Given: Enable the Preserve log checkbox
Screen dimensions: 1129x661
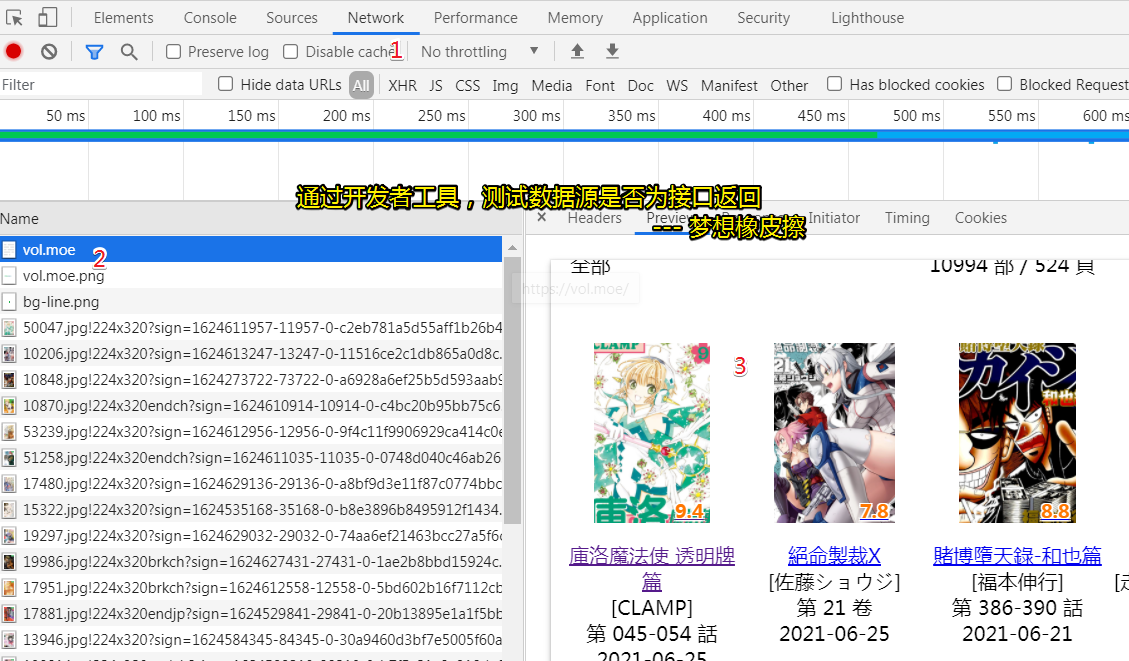Looking at the screenshot, I should pyautogui.click(x=174, y=52).
